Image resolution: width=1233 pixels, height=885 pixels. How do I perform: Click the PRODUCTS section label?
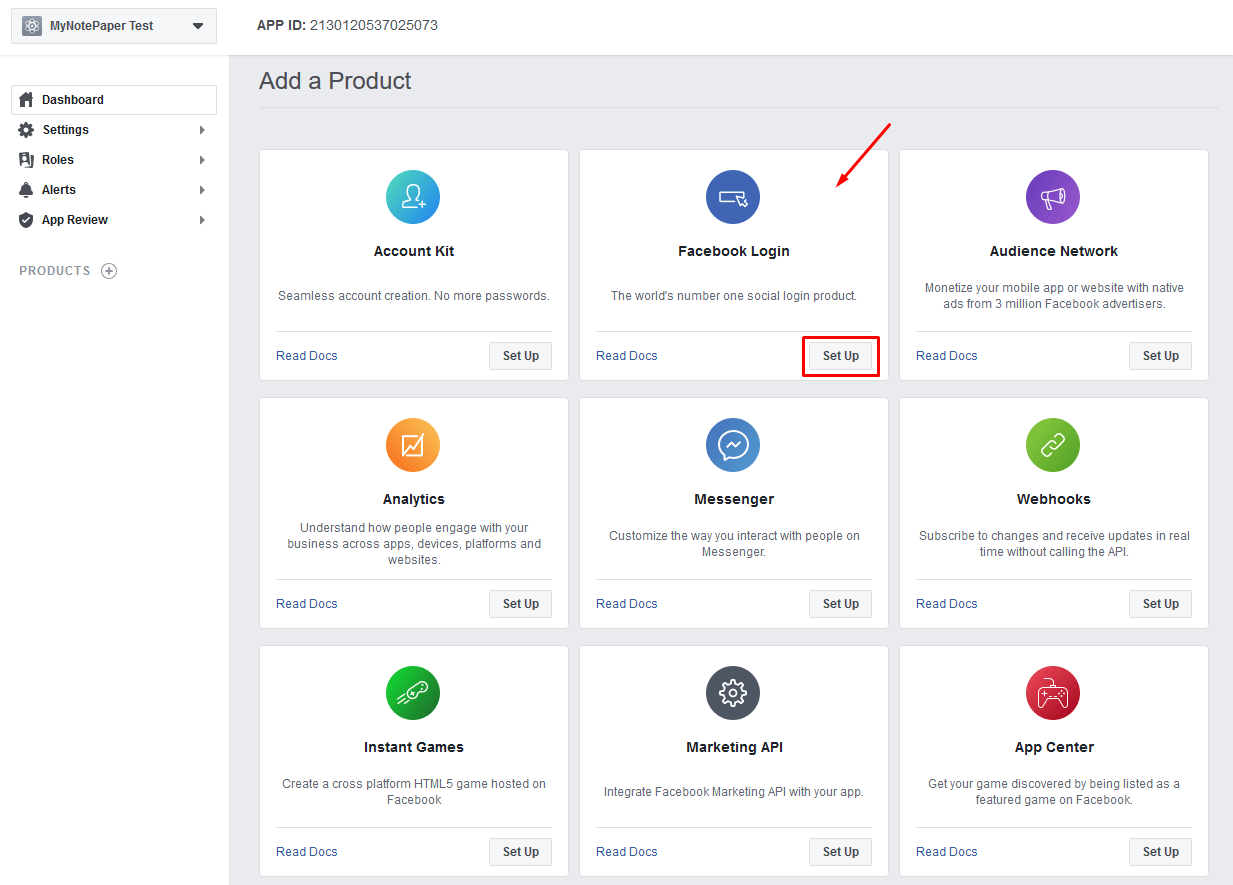[x=55, y=271]
